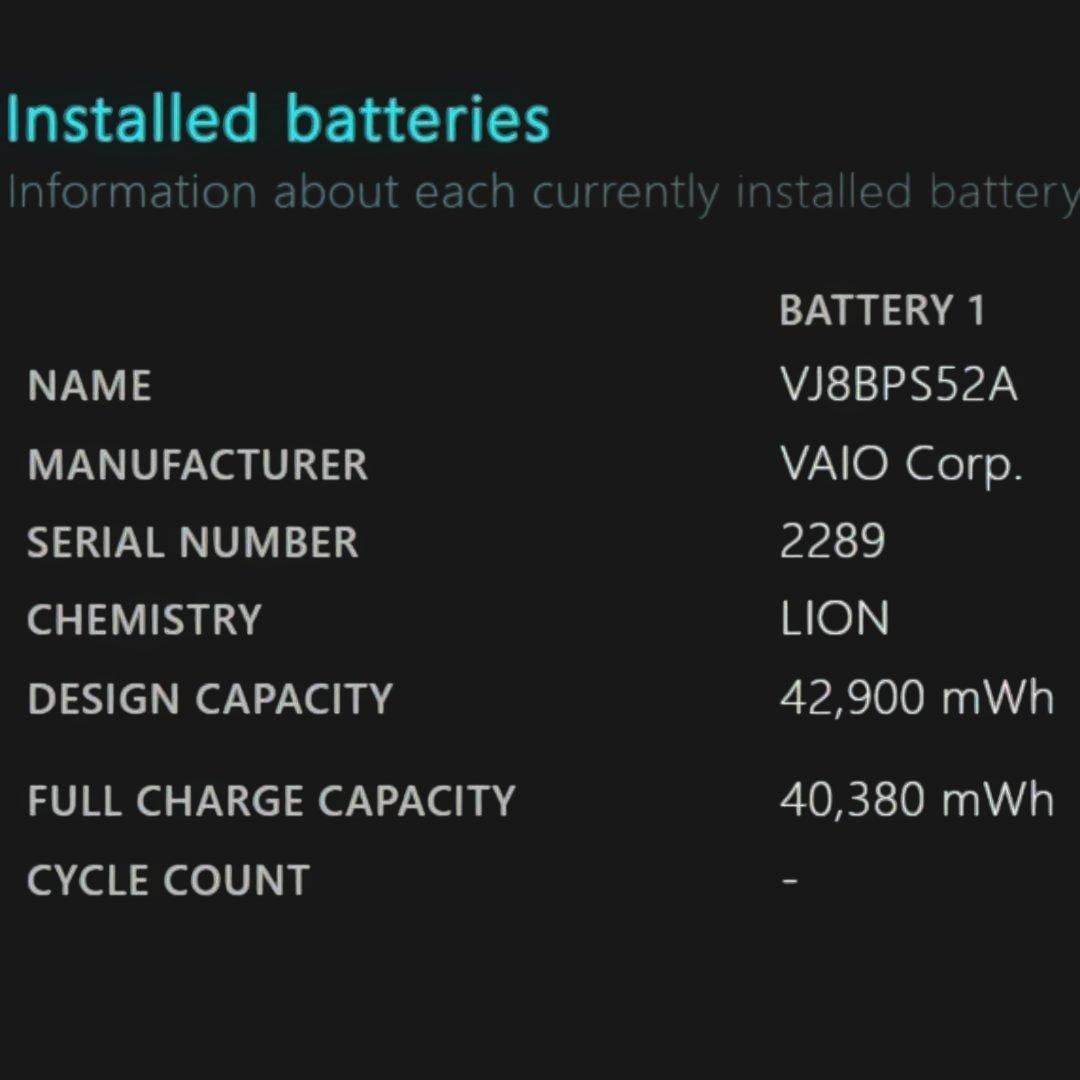Select the BATTERY 1 column header
Screen dimensions: 1080x1080
[x=882, y=311]
